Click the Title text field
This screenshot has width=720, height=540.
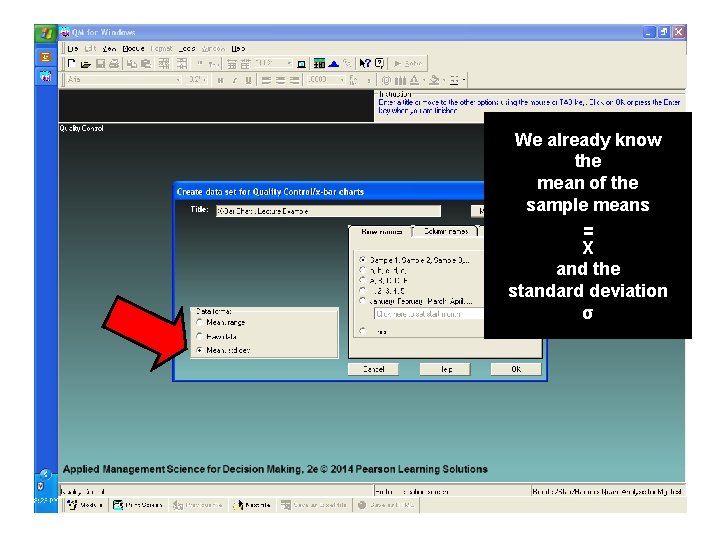click(x=328, y=211)
